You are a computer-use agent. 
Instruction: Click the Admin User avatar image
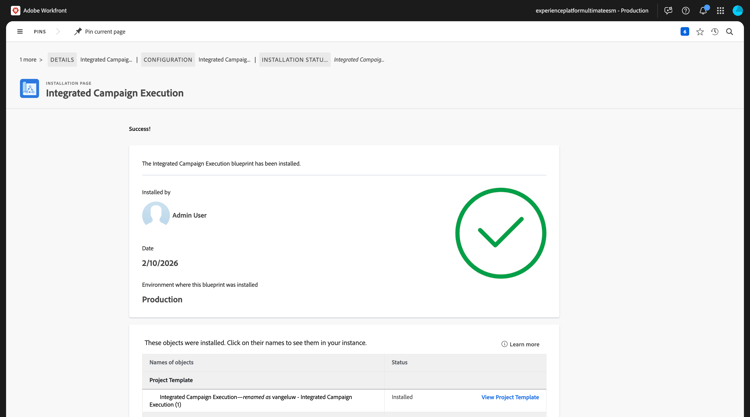(156, 214)
